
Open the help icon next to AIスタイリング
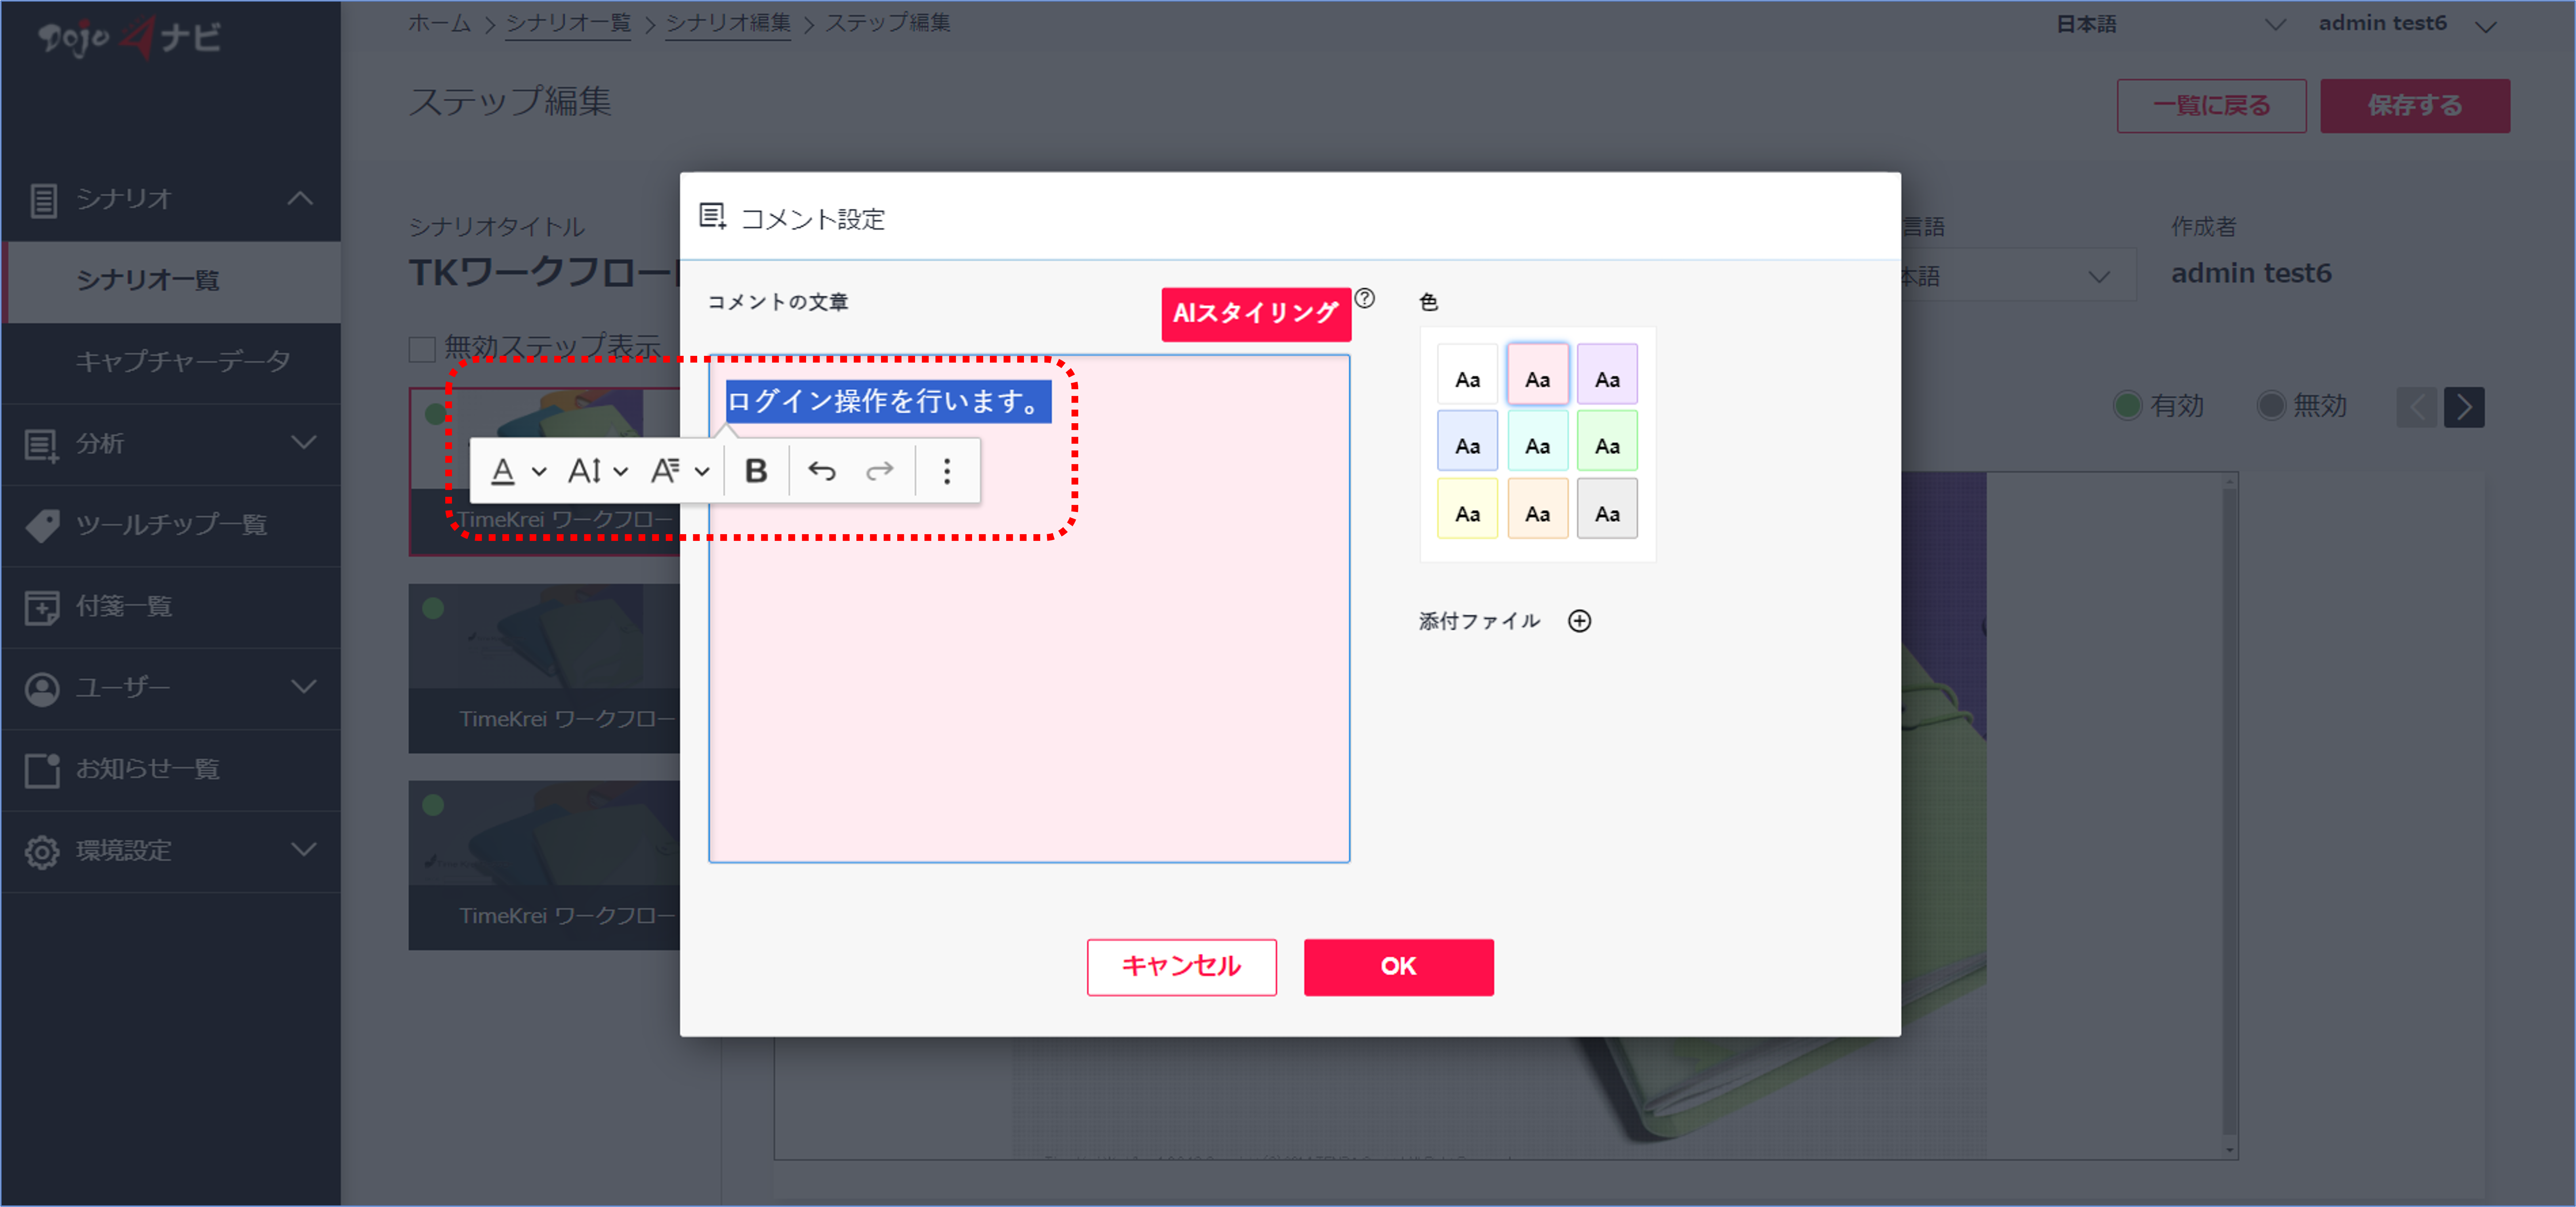[1365, 298]
